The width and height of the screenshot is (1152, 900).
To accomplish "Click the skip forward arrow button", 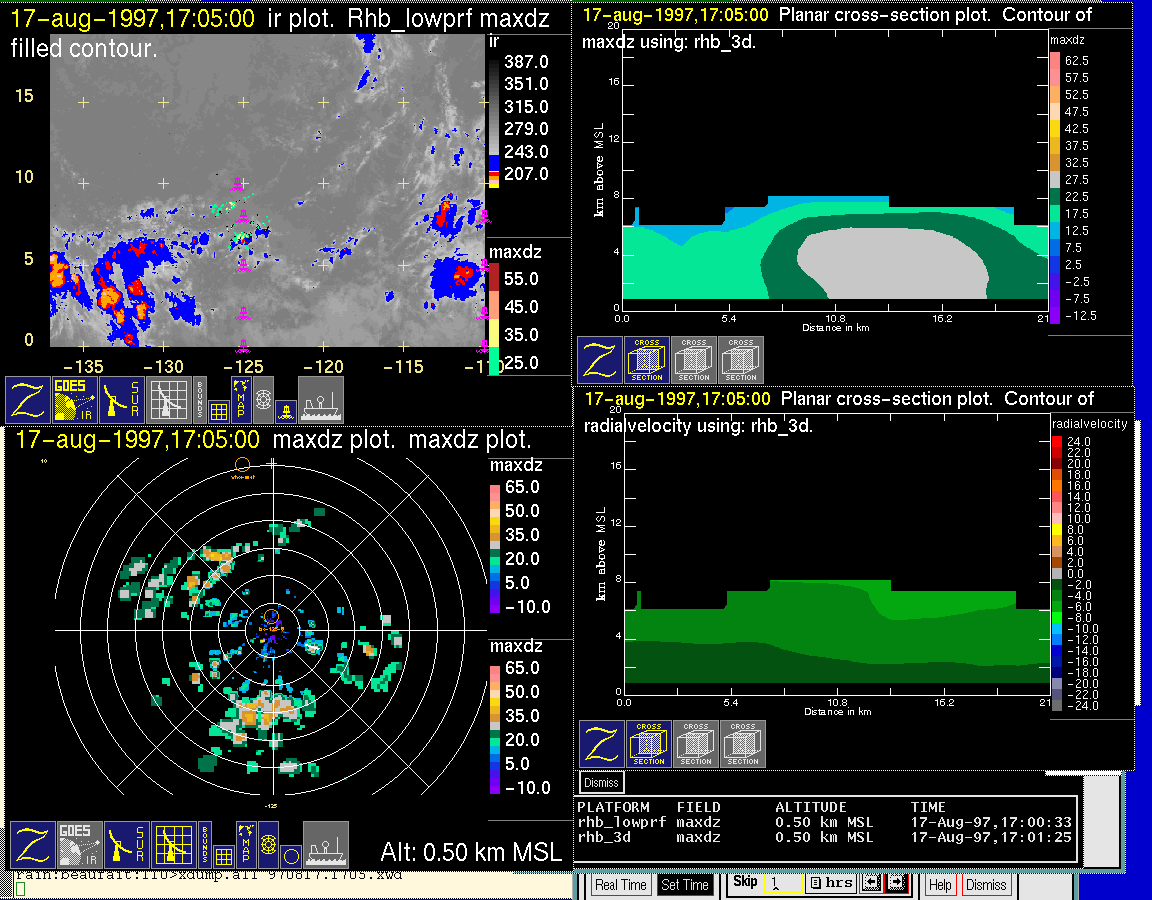I will point(896,884).
